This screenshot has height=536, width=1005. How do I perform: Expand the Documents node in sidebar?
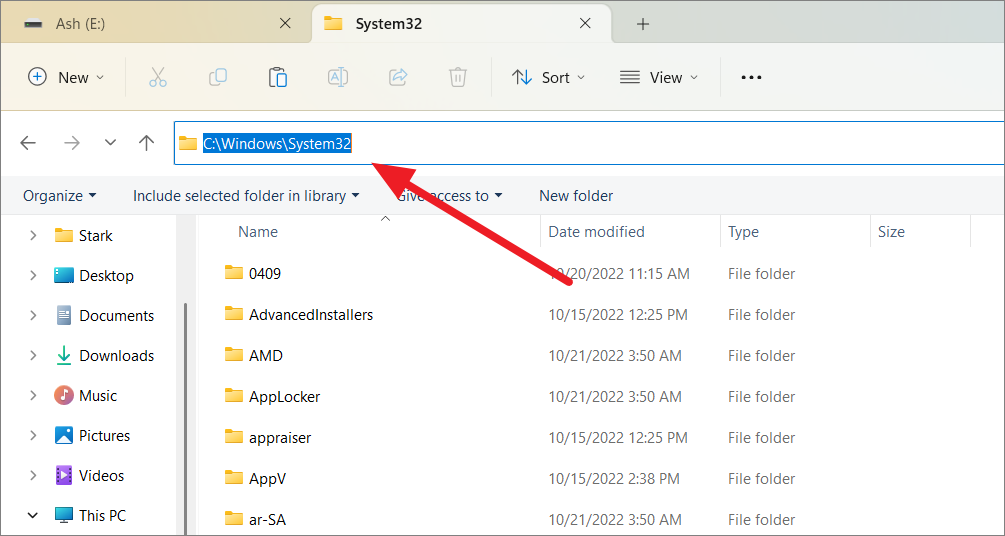pos(33,315)
